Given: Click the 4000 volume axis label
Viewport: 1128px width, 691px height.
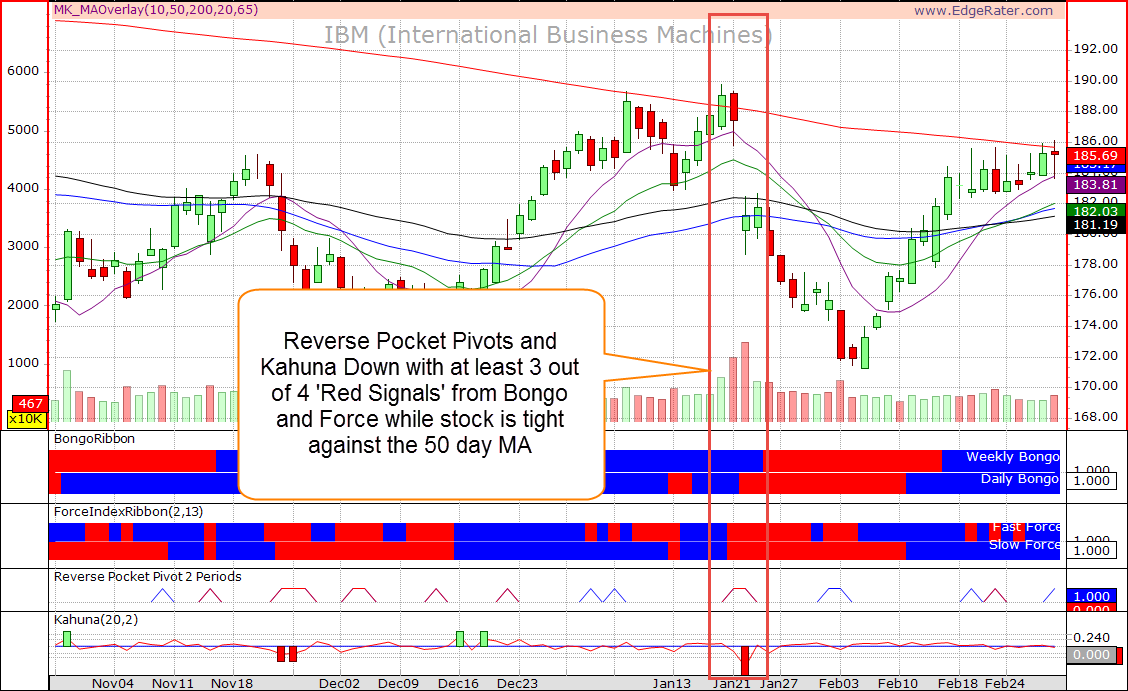Looking at the screenshot, I should pos(23,188).
